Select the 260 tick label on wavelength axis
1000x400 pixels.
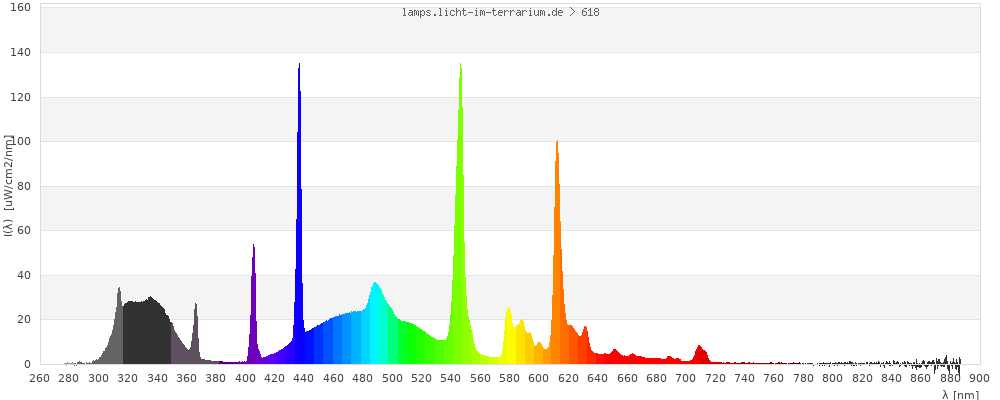[x=39, y=378]
